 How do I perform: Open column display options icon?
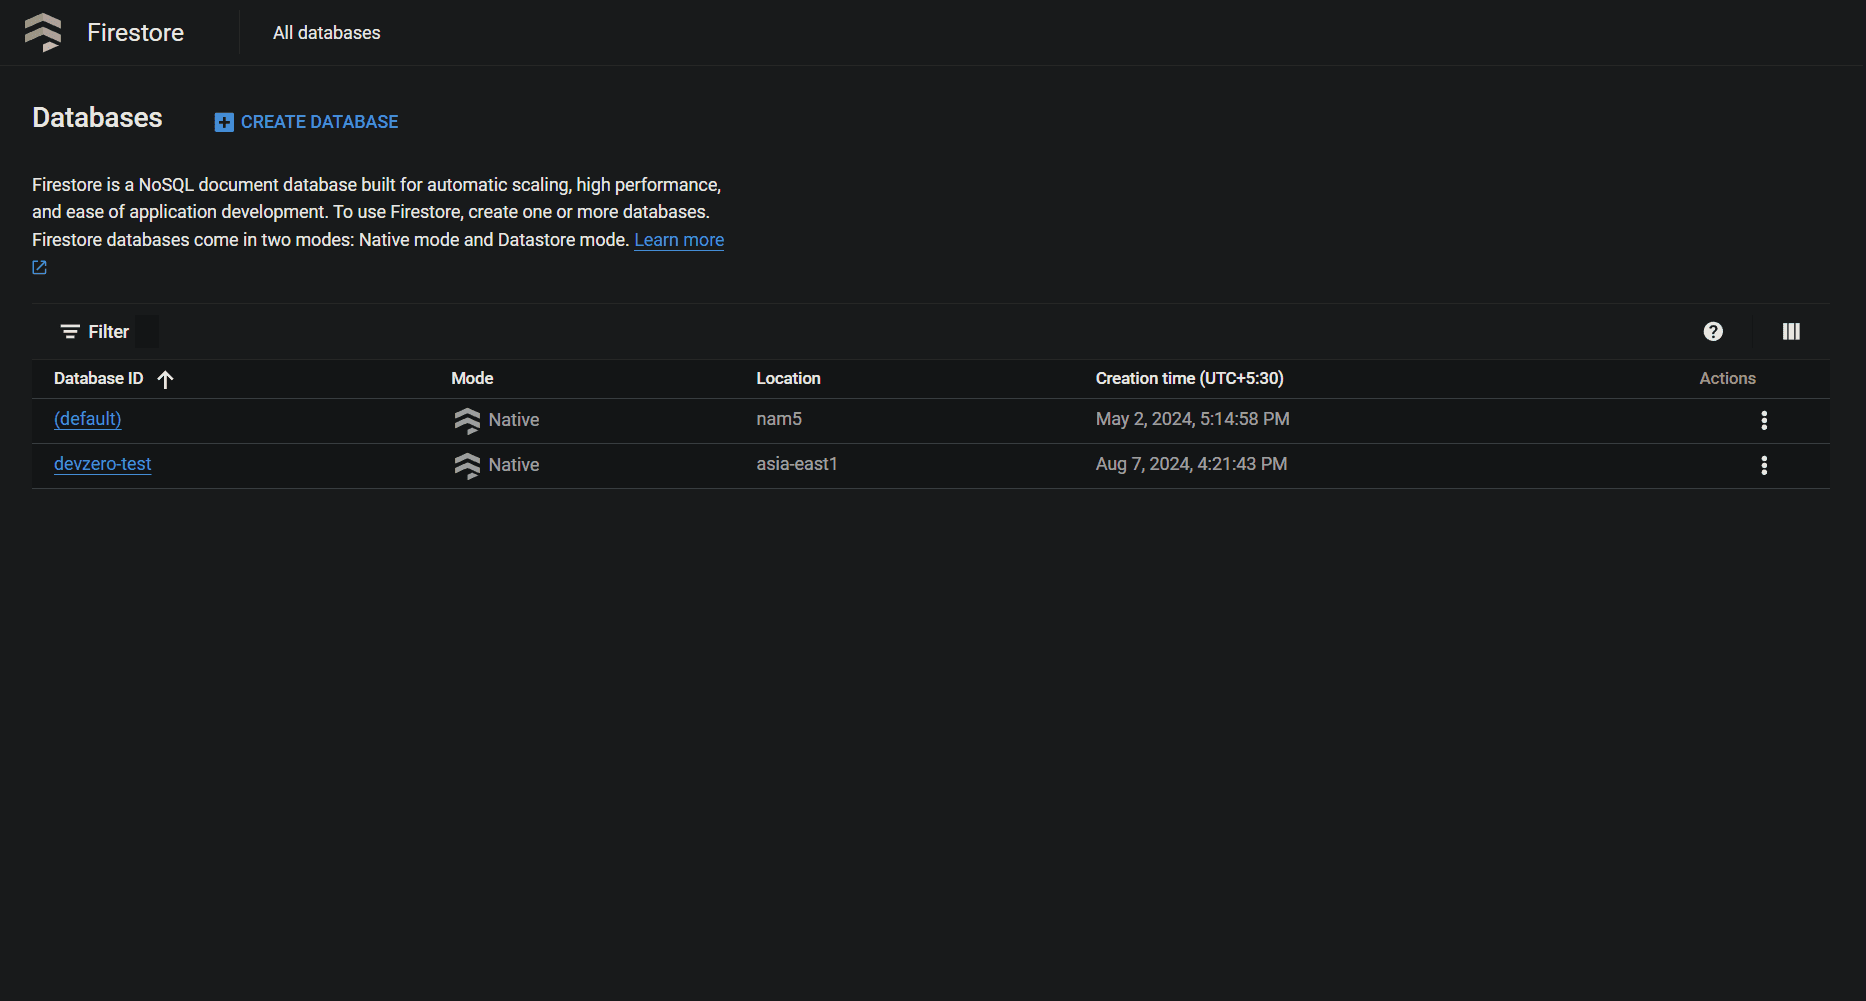tap(1791, 331)
